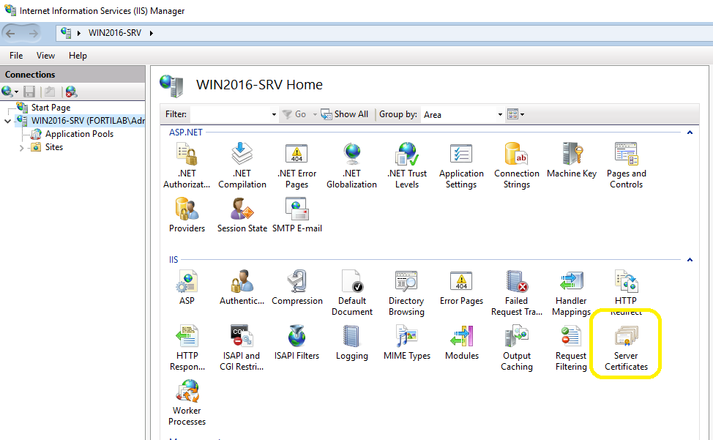
Task: Click Delete Connection icon in Connections toolbar
Action: tap(71, 91)
